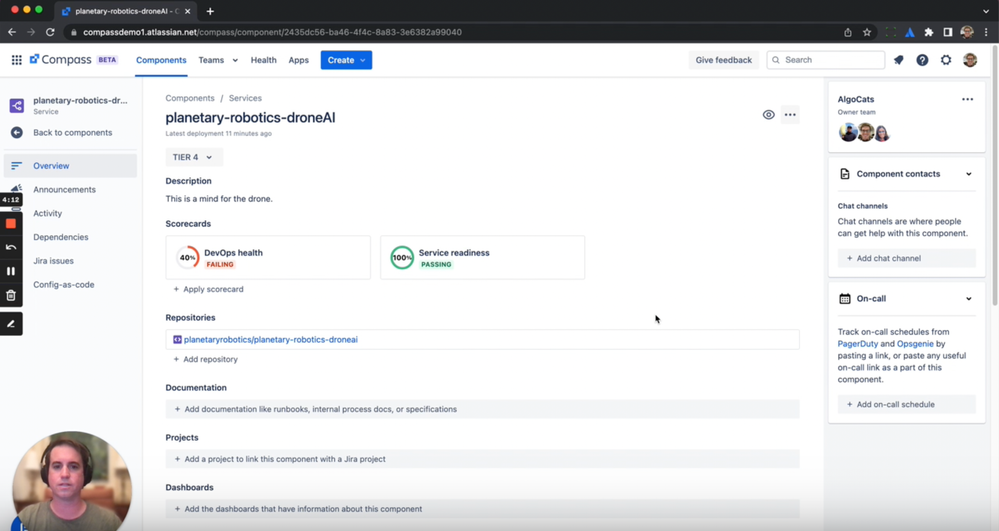Toggle the watch eye icon for component

(768, 115)
